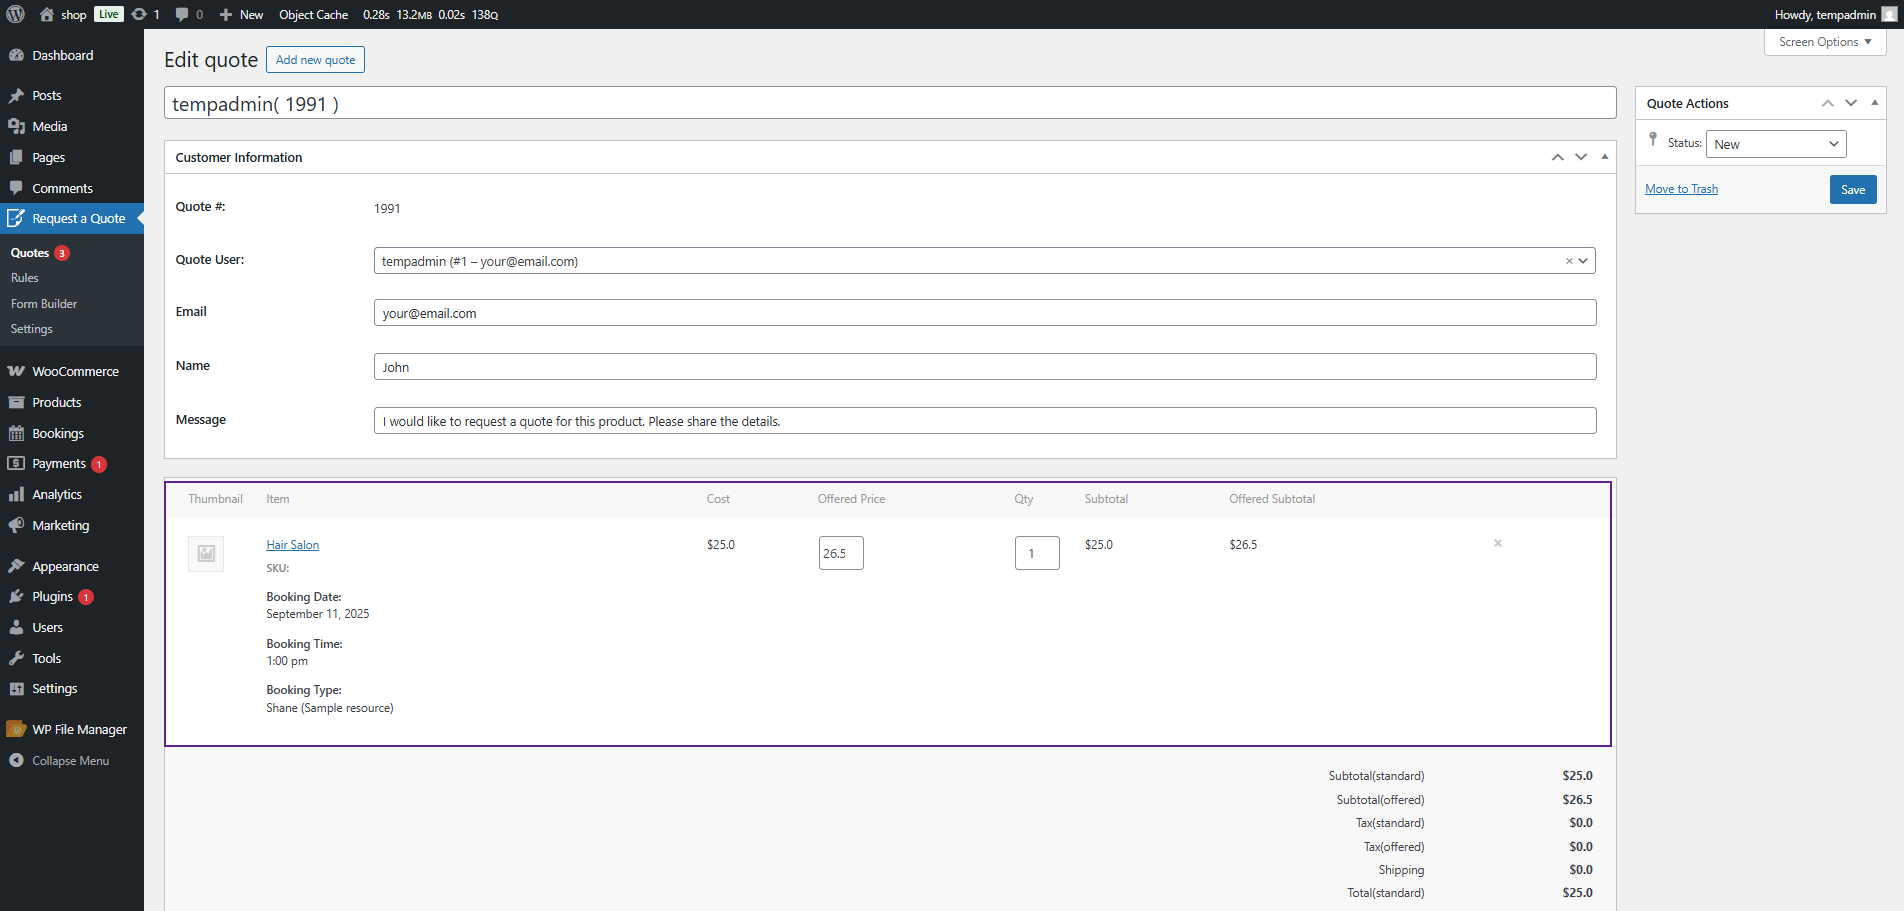Viewport: 1904px width, 911px height.
Task: Expand the Quote User dropdown
Action: [x=1583, y=261]
